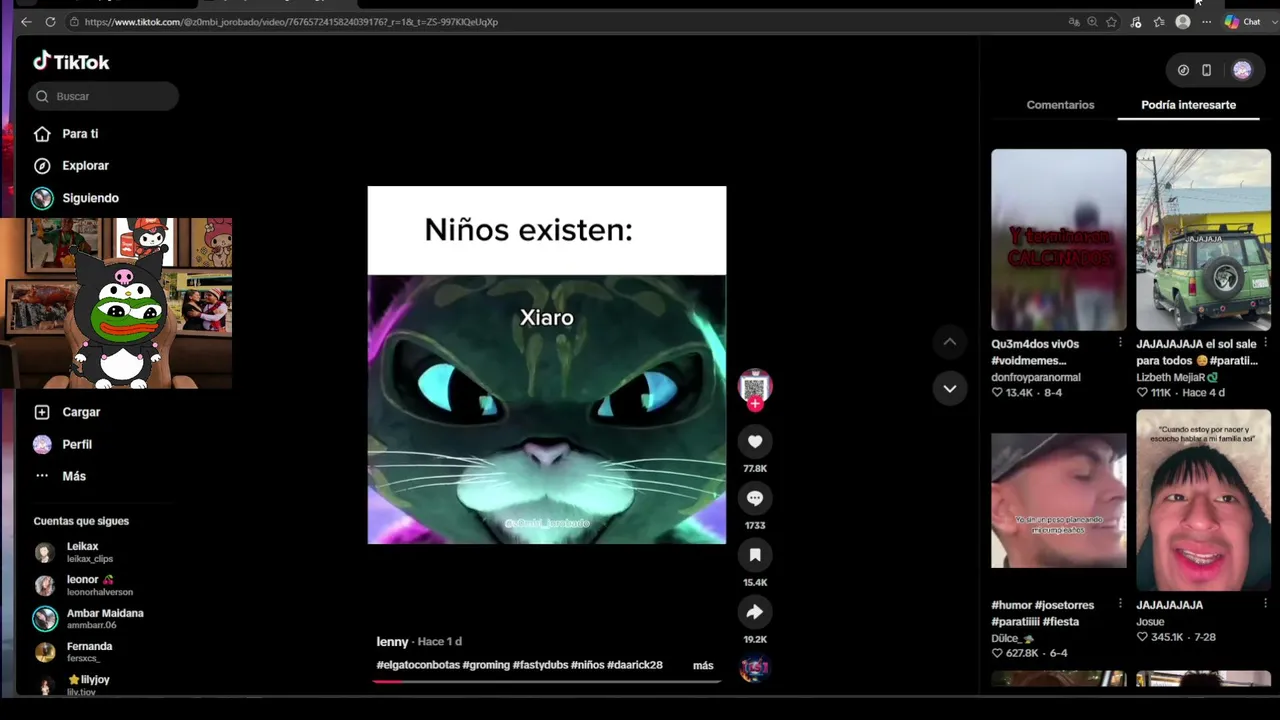1280x720 pixels.
Task: Open the #fastydubs hashtag
Action: [540, 665]
